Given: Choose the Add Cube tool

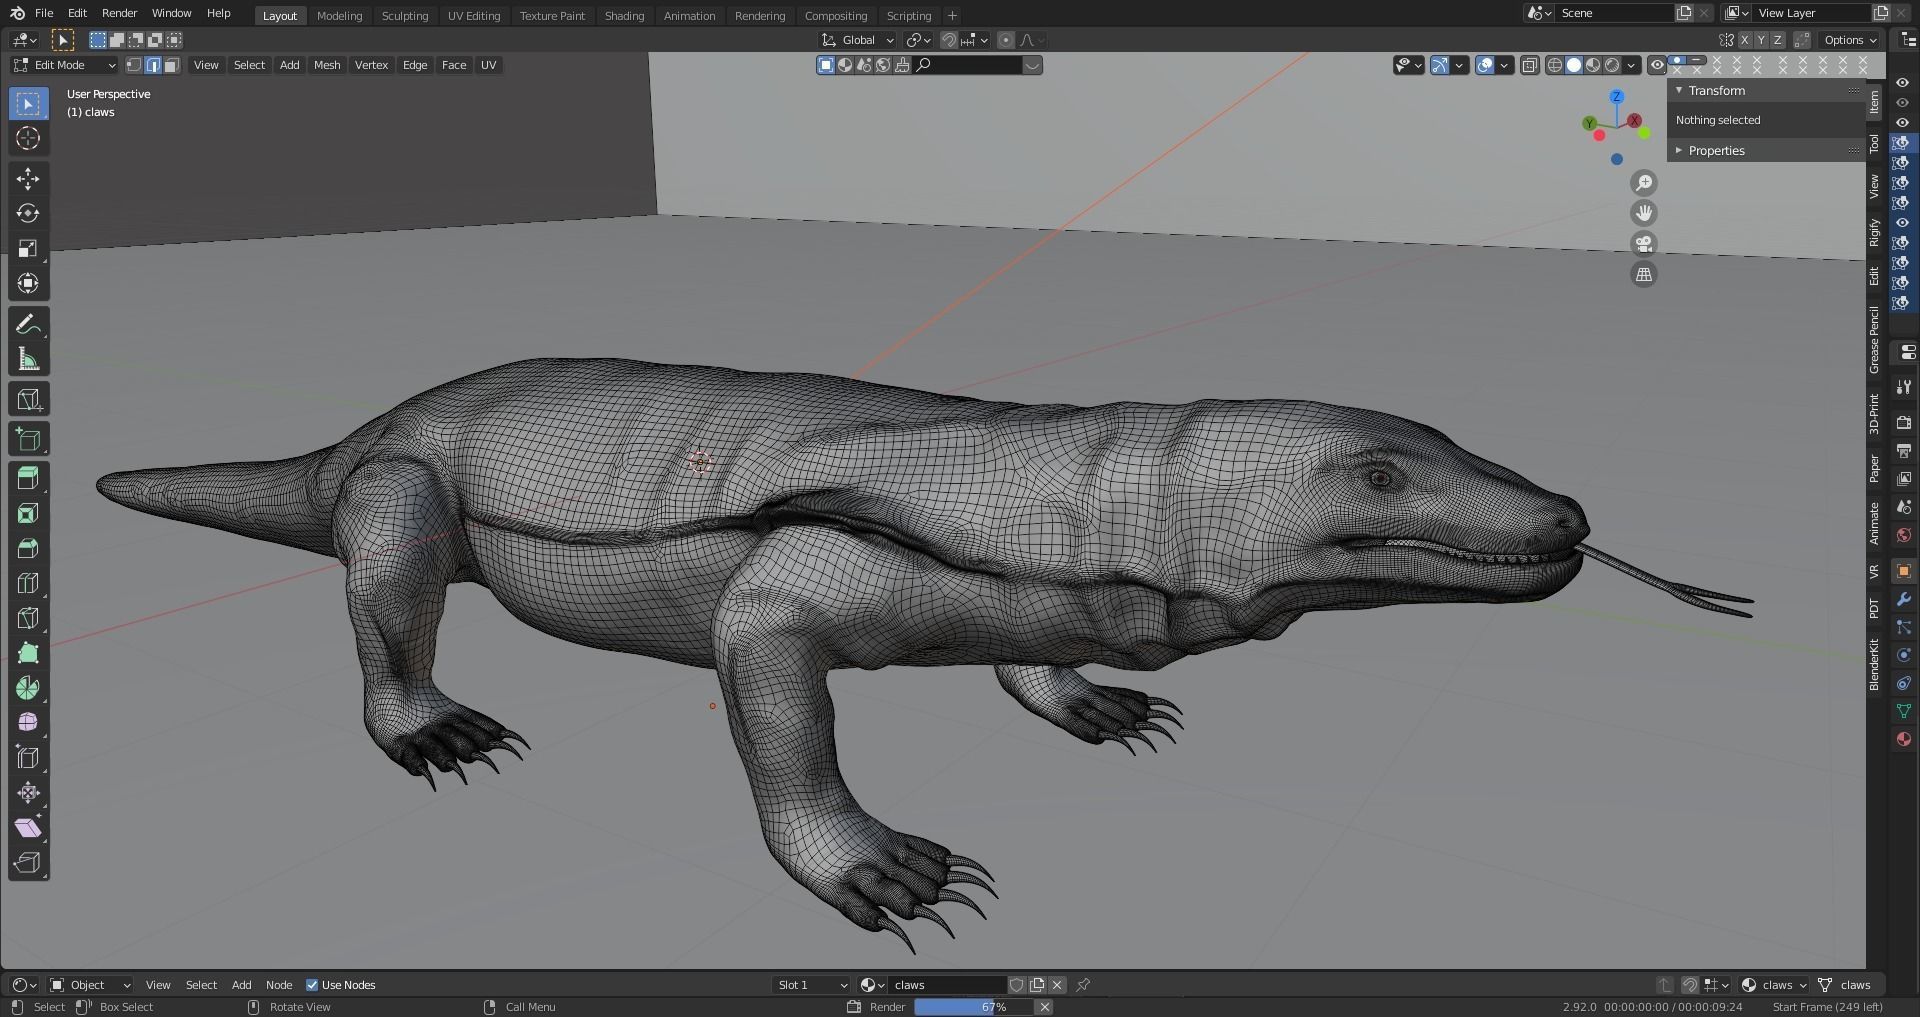Looking at the screenshot, I should click(28, 440).
